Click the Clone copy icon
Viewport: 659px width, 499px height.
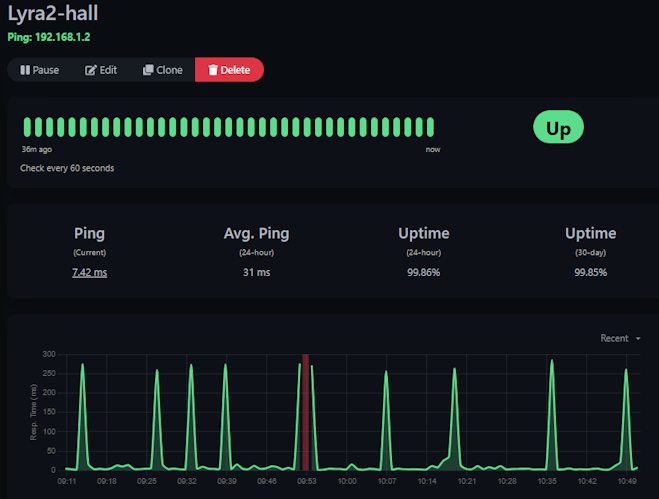pyautogui.click(x=148, y=70)
